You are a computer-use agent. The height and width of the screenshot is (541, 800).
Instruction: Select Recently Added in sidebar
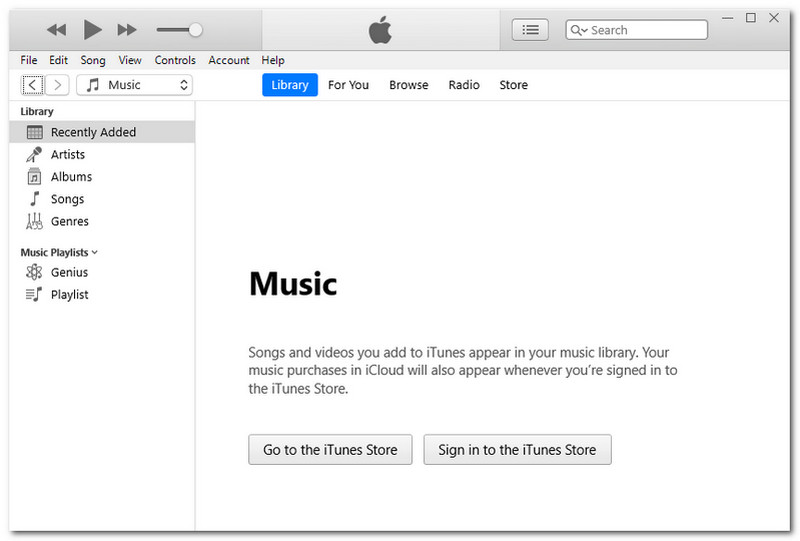102,132
